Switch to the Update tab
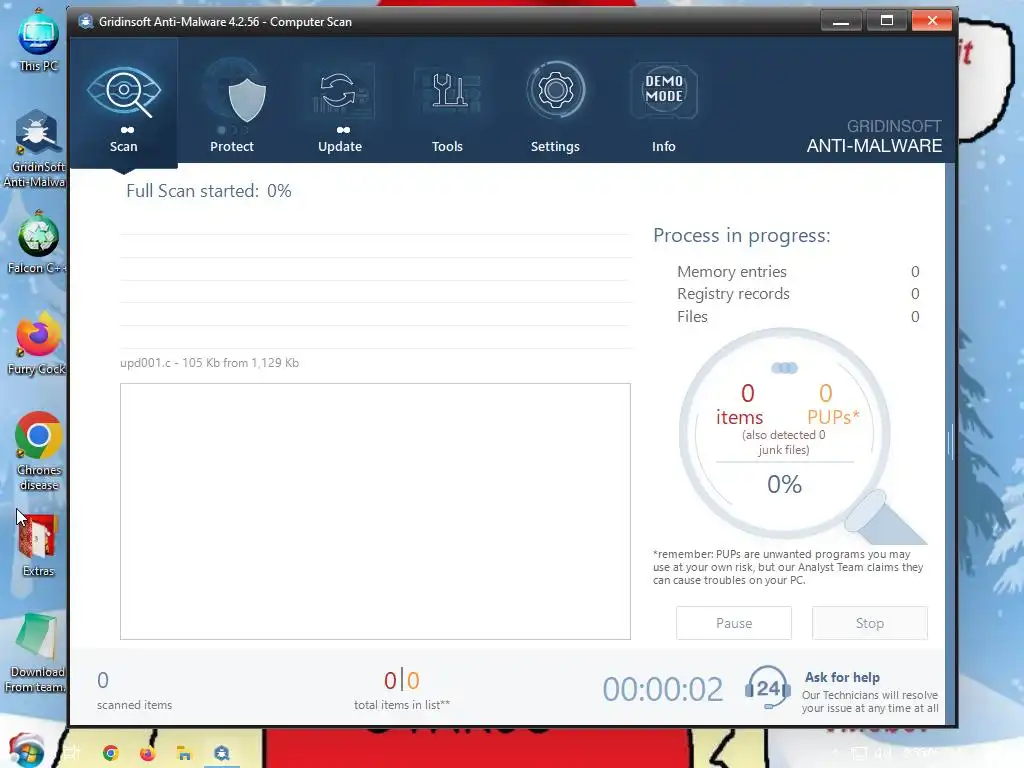The width and height of the screenshot is (1024, 768). (340, 104)
